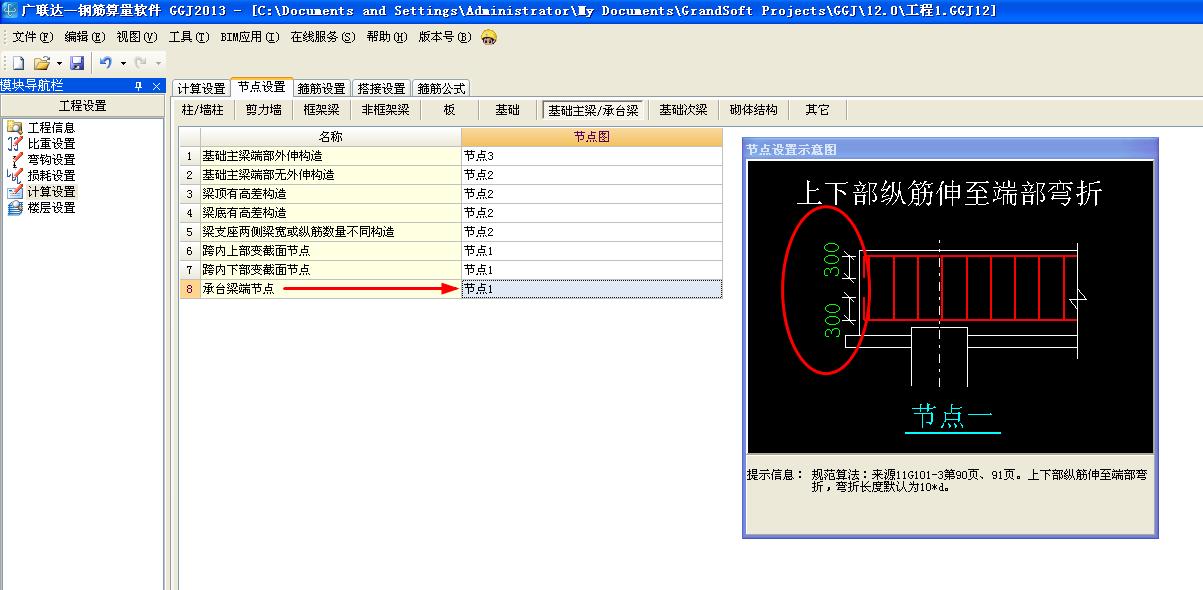Select the 非框架梁 component button

386,110
